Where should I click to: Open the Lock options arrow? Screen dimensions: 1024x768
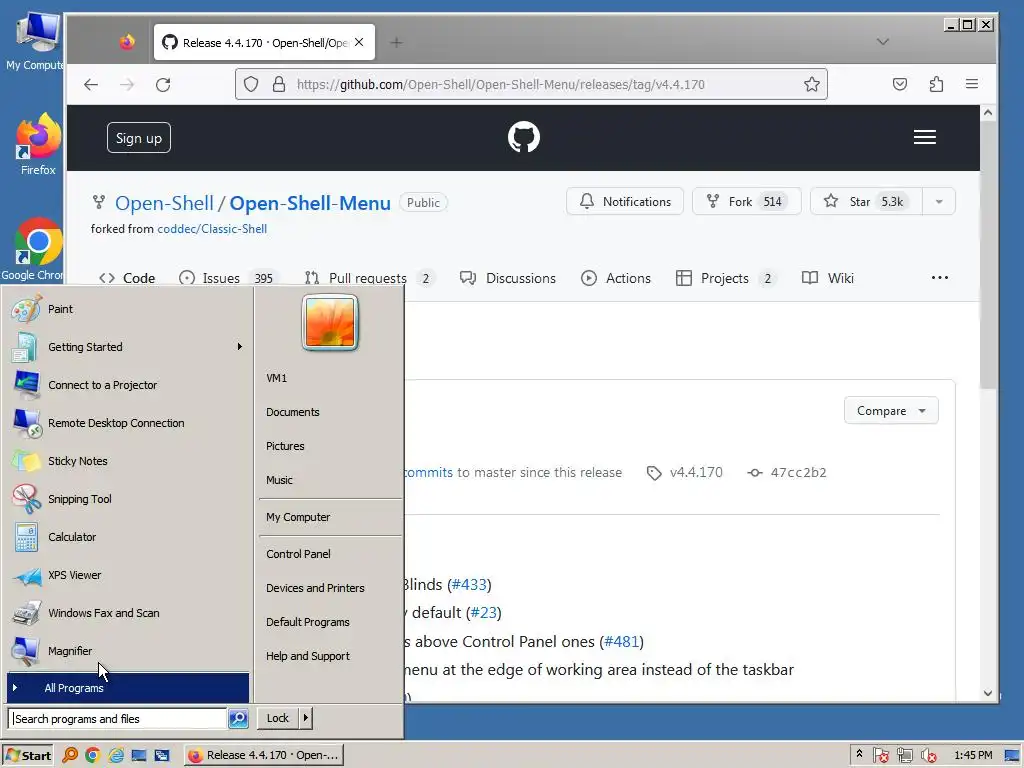tap(306, 718)
